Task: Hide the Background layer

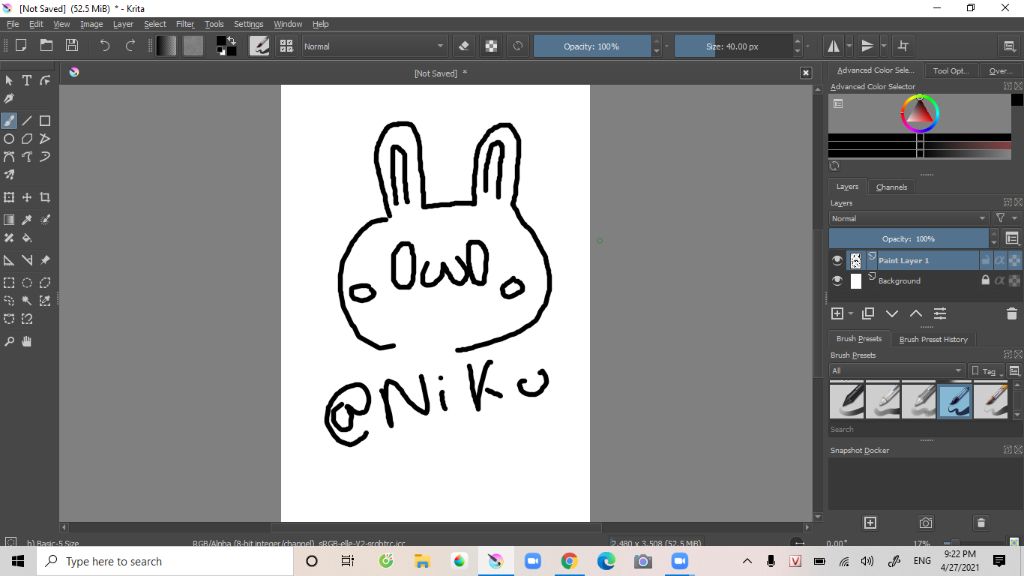Action: pos(837,281)
